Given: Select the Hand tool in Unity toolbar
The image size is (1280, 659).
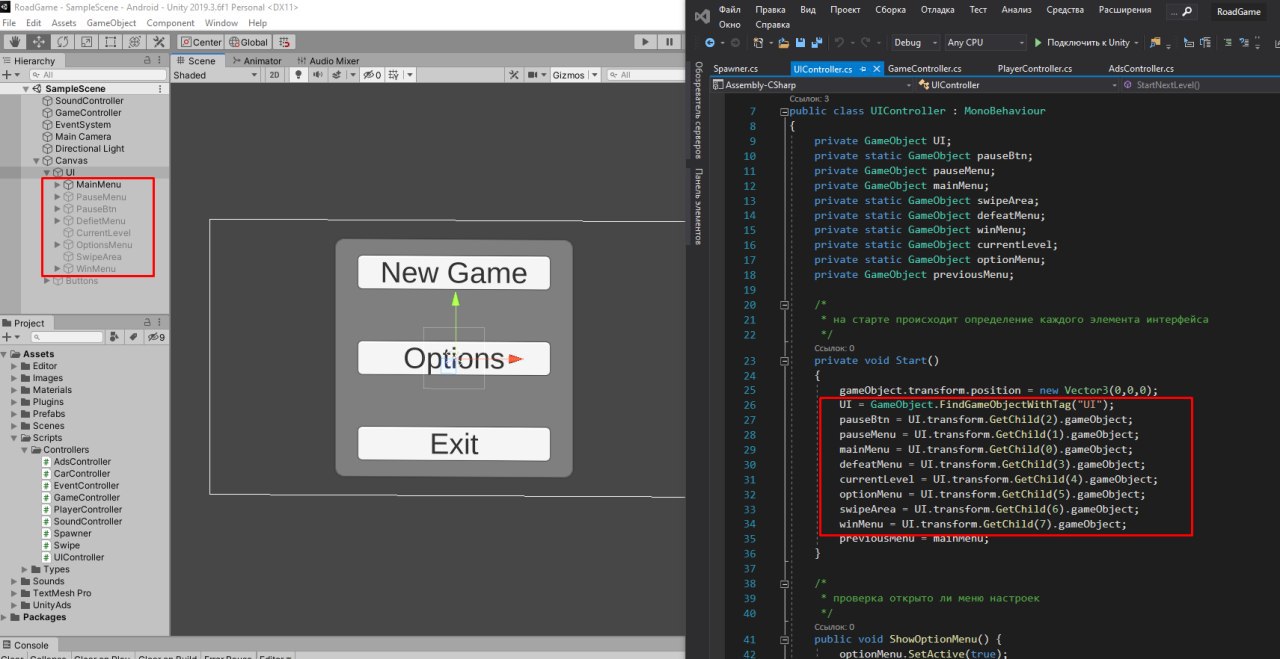Looking at the screenshot, I should pos(15,42).
